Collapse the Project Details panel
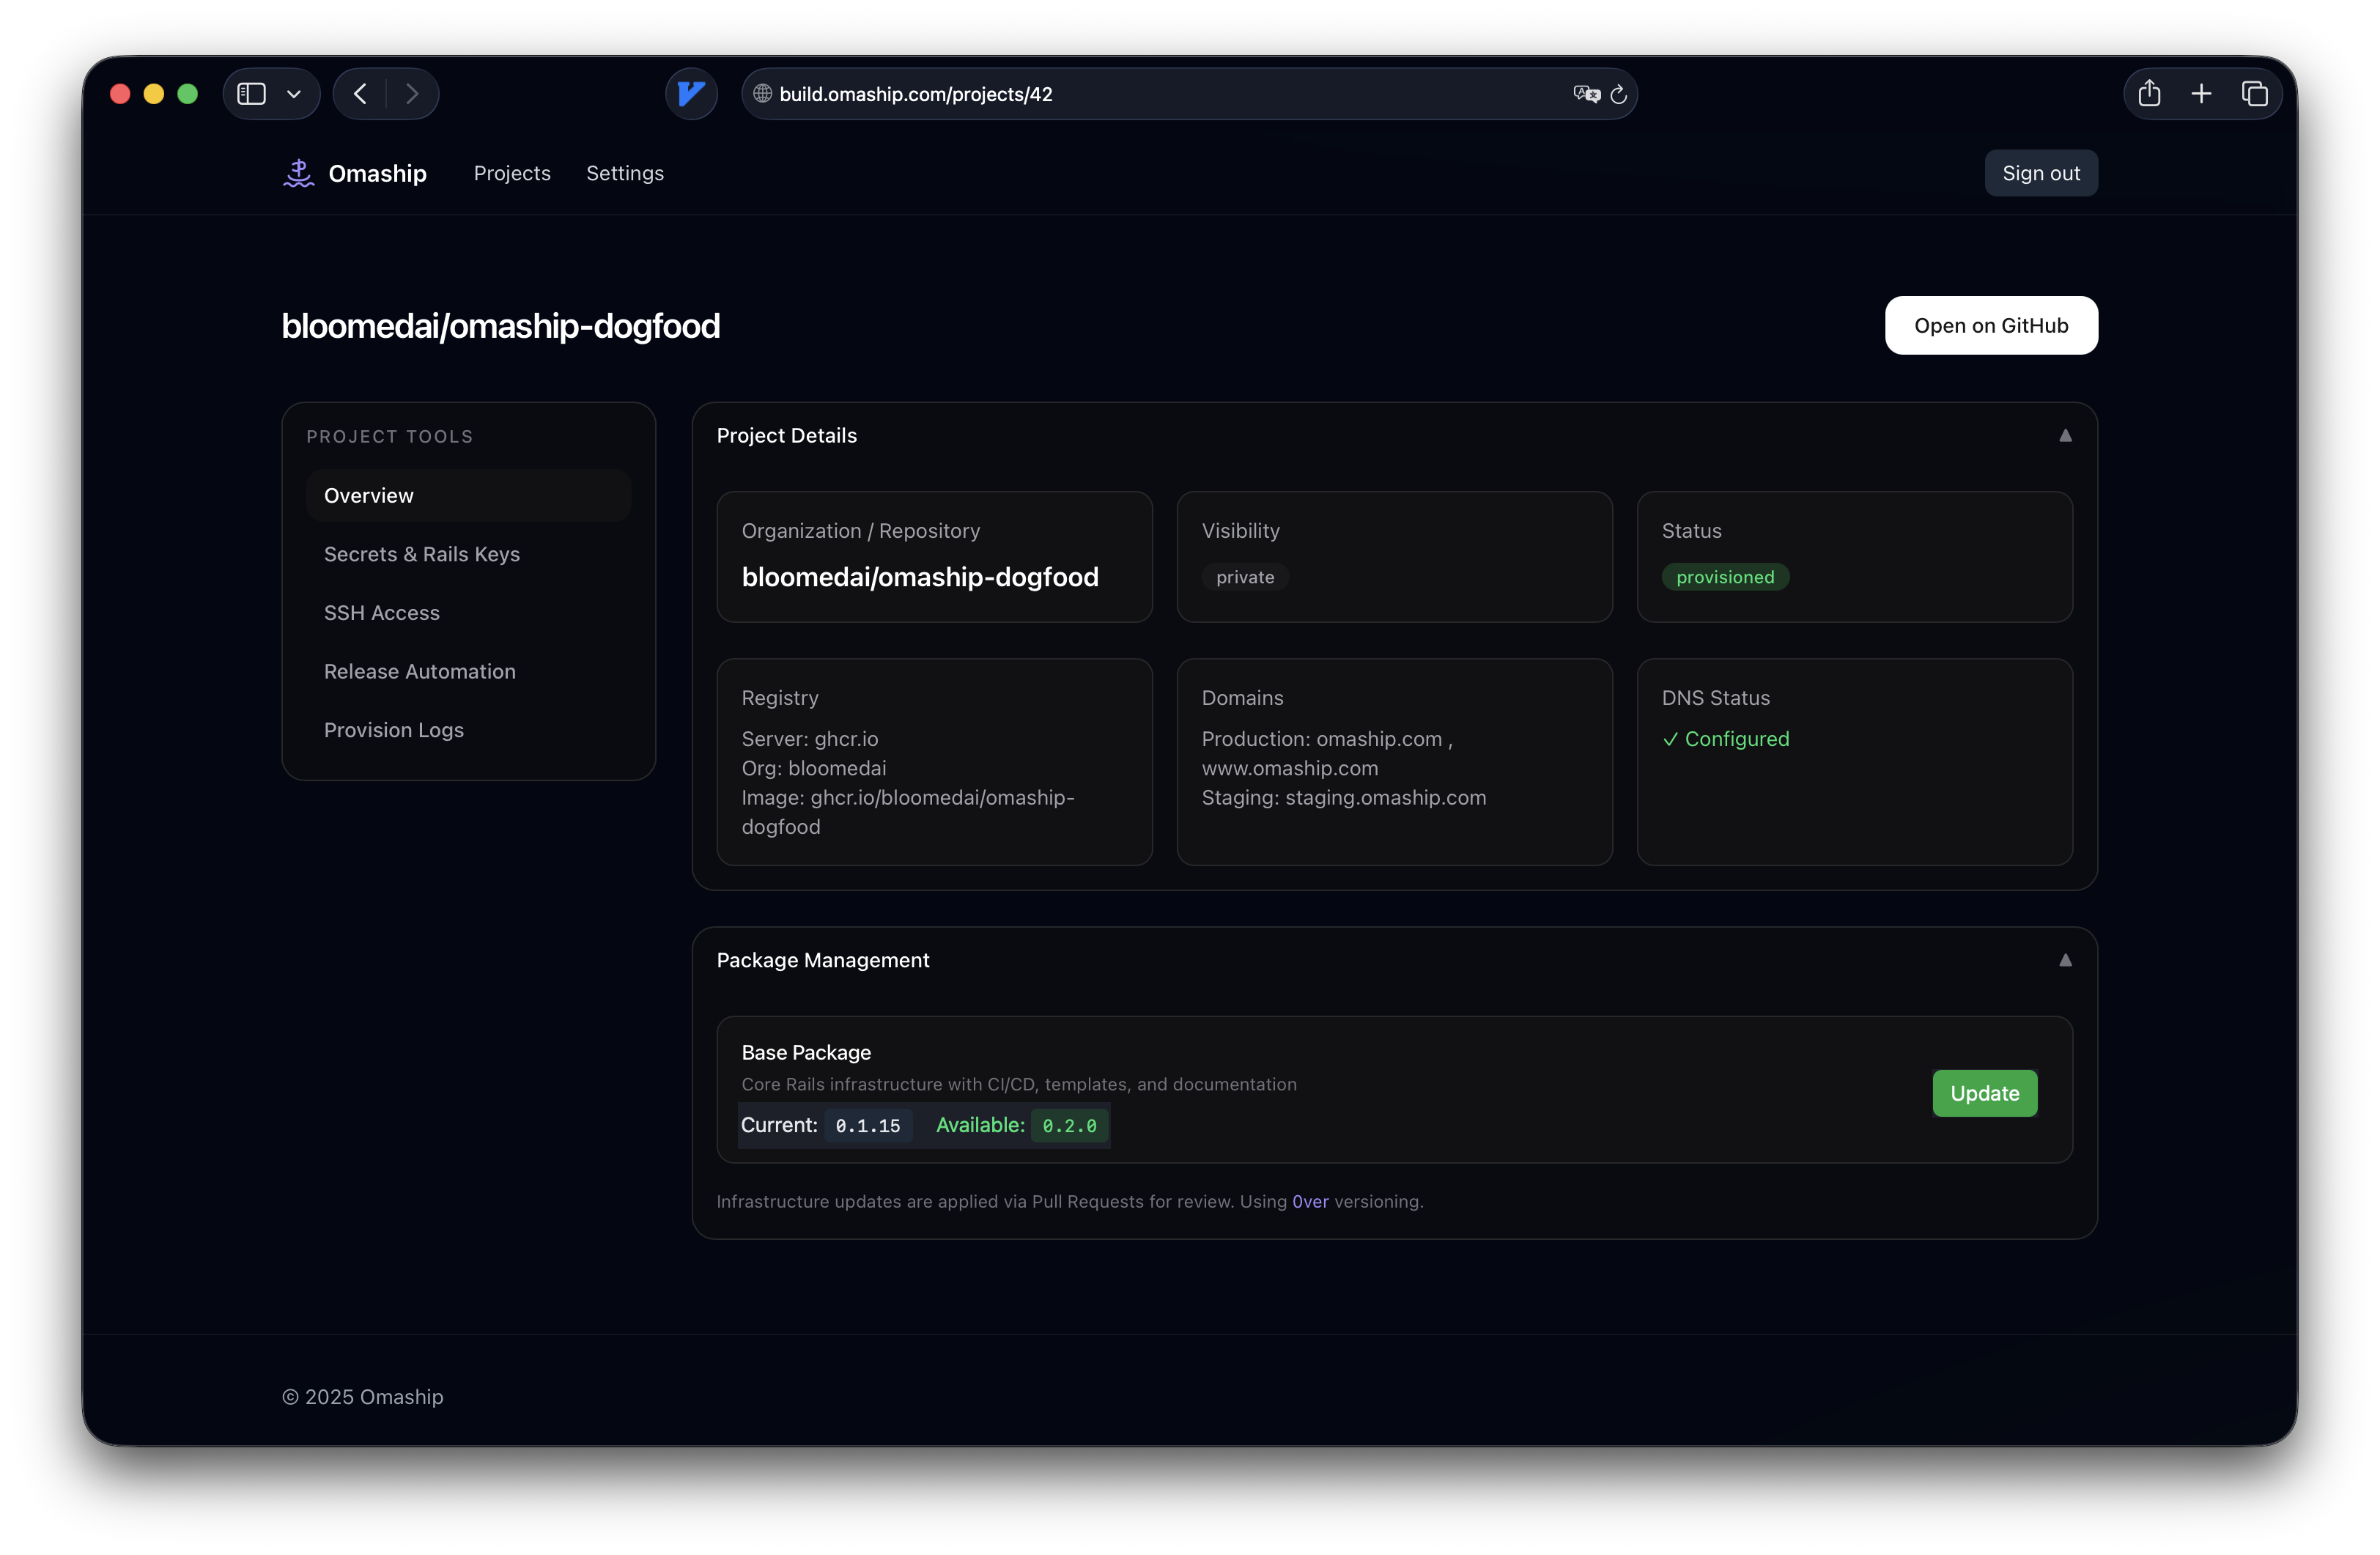Image resolution: width=2380 pixels, height=1555 pixels. (x=2065, y=435)
